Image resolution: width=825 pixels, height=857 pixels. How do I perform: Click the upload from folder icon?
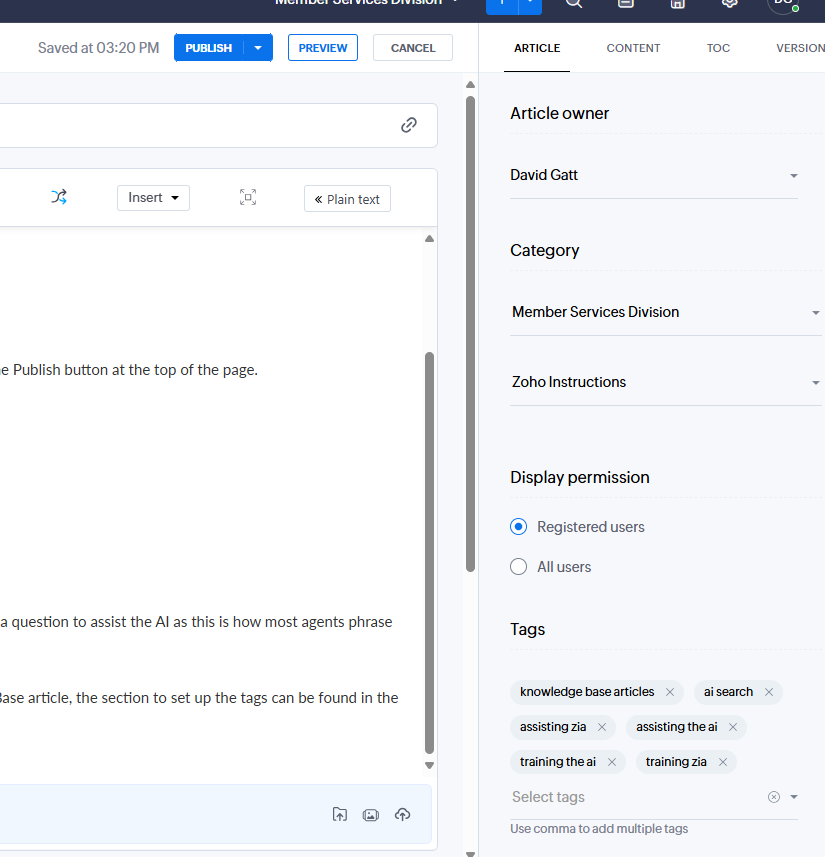tap(340, 814)
